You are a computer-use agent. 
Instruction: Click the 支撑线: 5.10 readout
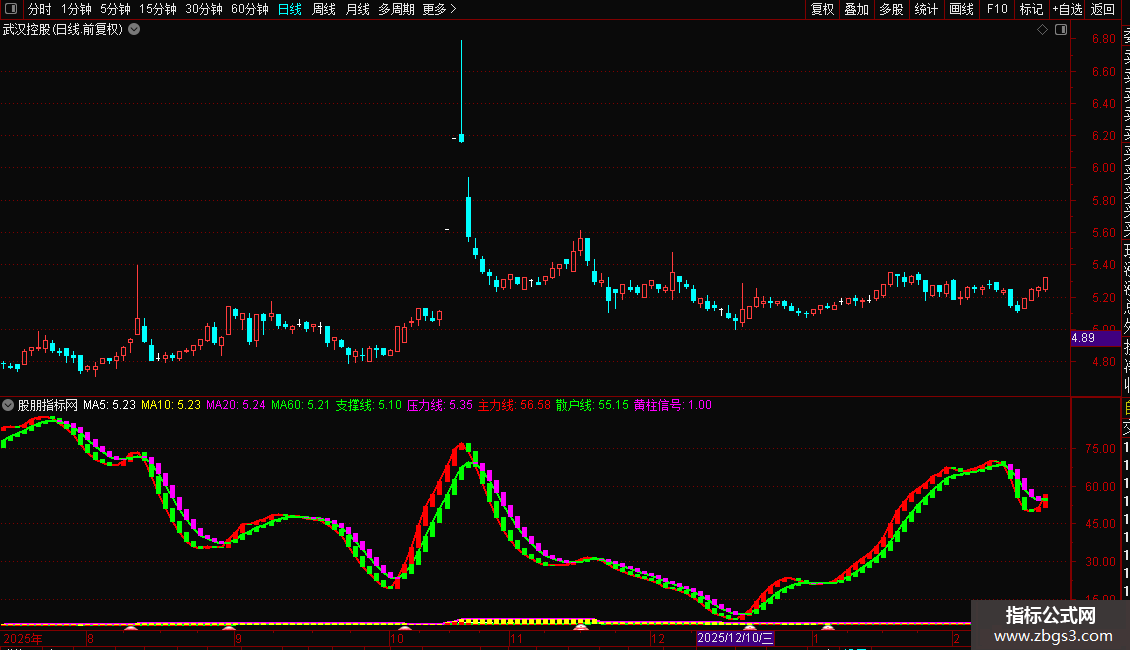[368, 405]
